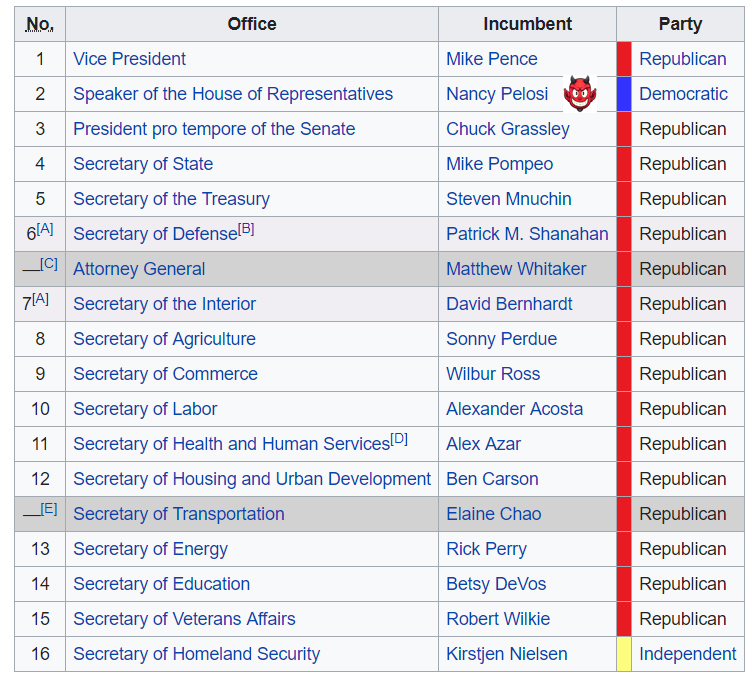
Task: Open the Kirstjen Nielsen link
Action: [507, 654]
